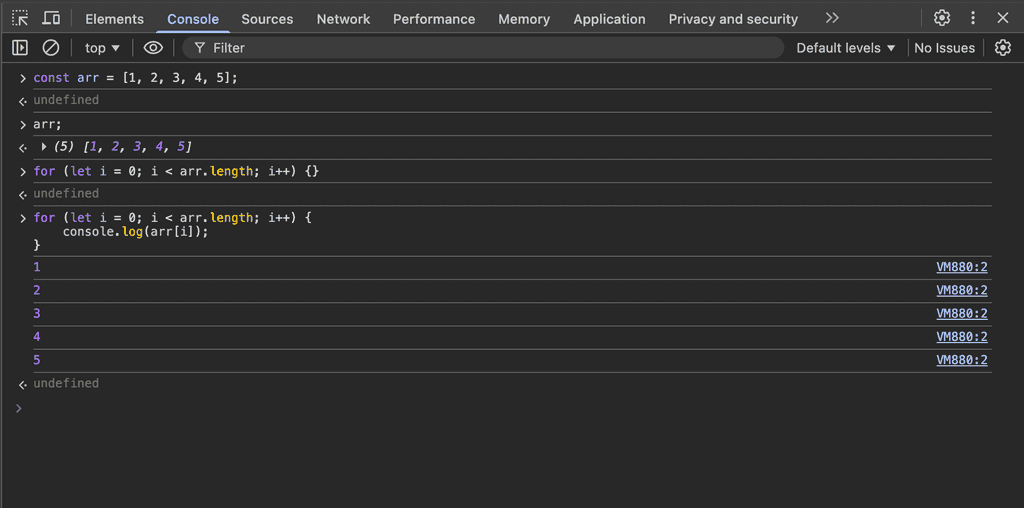
Task: Toggle the device toolbar icon
Action: [x=51, y=18]
